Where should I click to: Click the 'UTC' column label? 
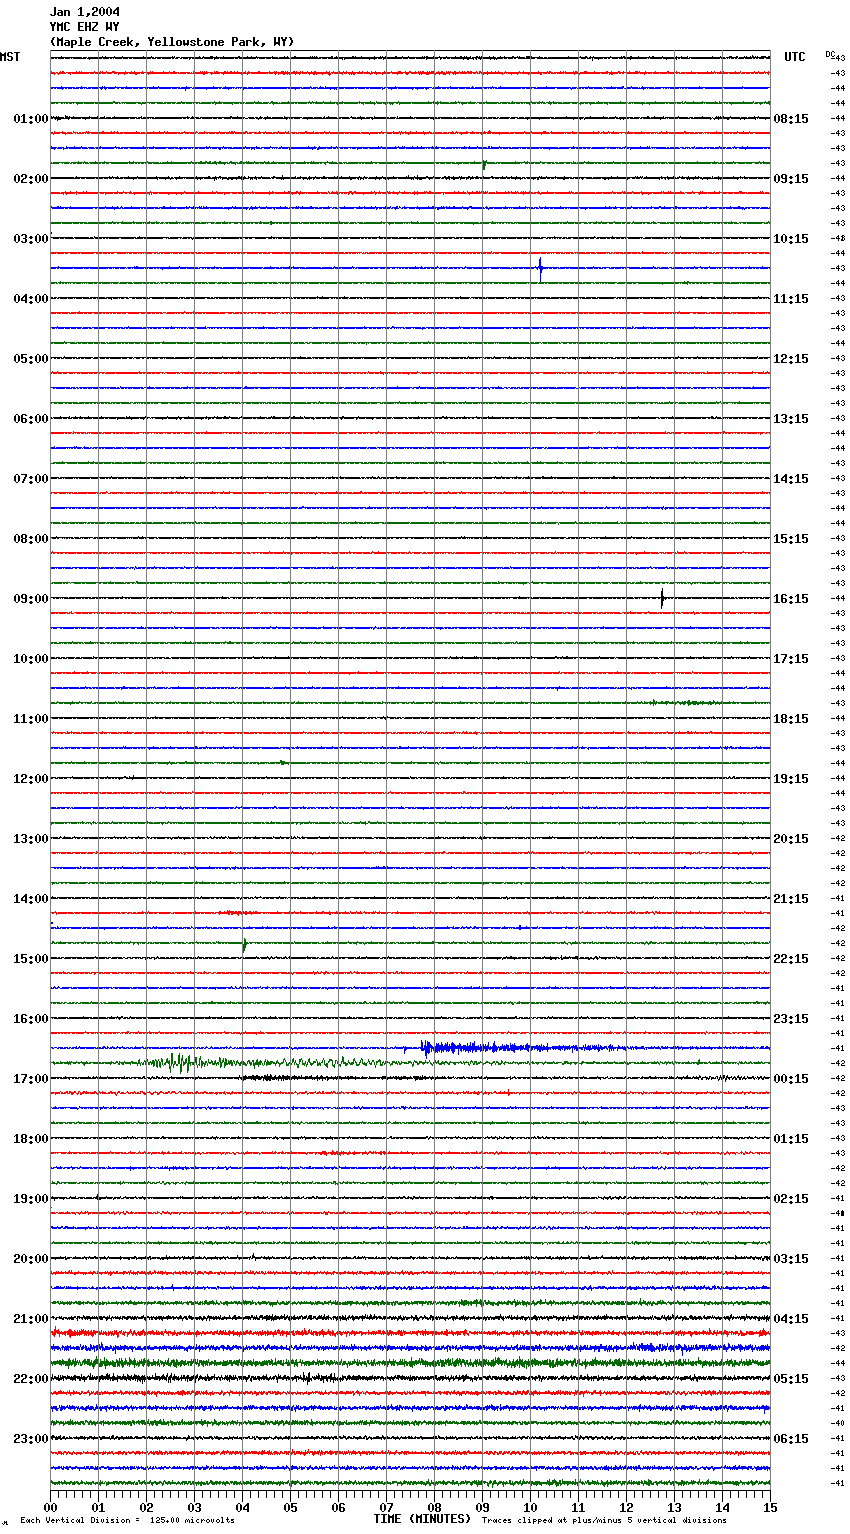(x=795, y=57)
